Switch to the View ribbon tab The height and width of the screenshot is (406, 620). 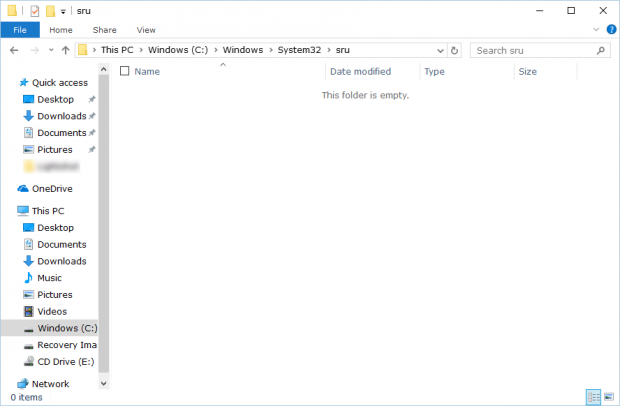pos(146,30)
